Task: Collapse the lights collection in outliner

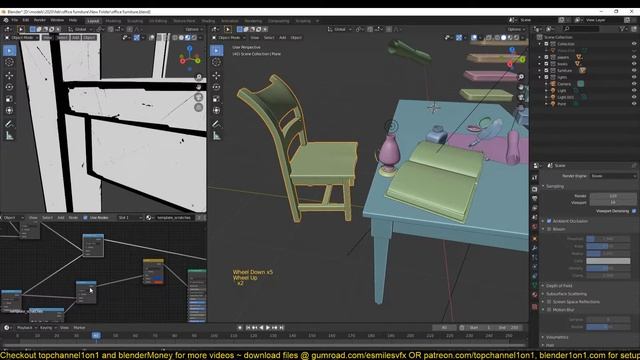Action: (x=540, y=77)
